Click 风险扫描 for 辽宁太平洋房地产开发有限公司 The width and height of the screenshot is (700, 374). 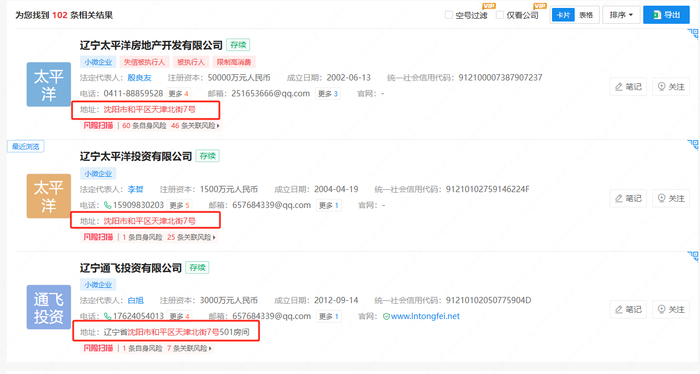pyautogui.click(x=98, y=125)
